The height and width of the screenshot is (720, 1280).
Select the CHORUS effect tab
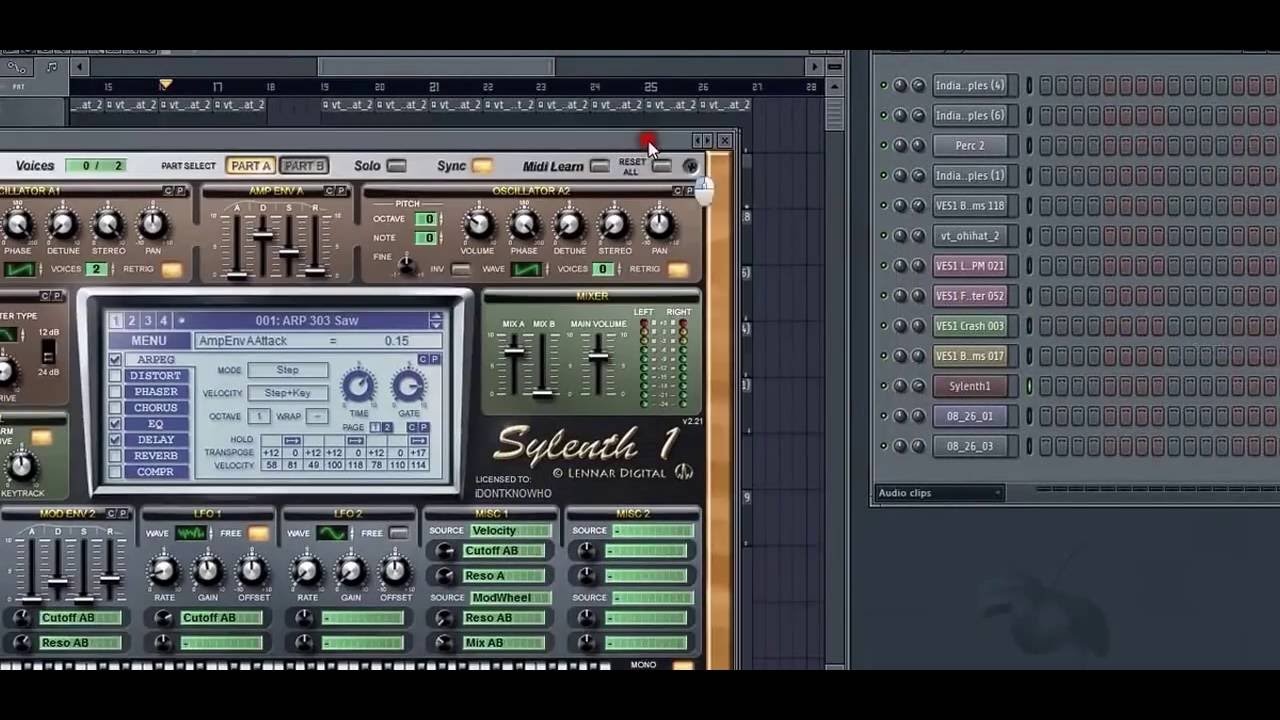(156, 408)
